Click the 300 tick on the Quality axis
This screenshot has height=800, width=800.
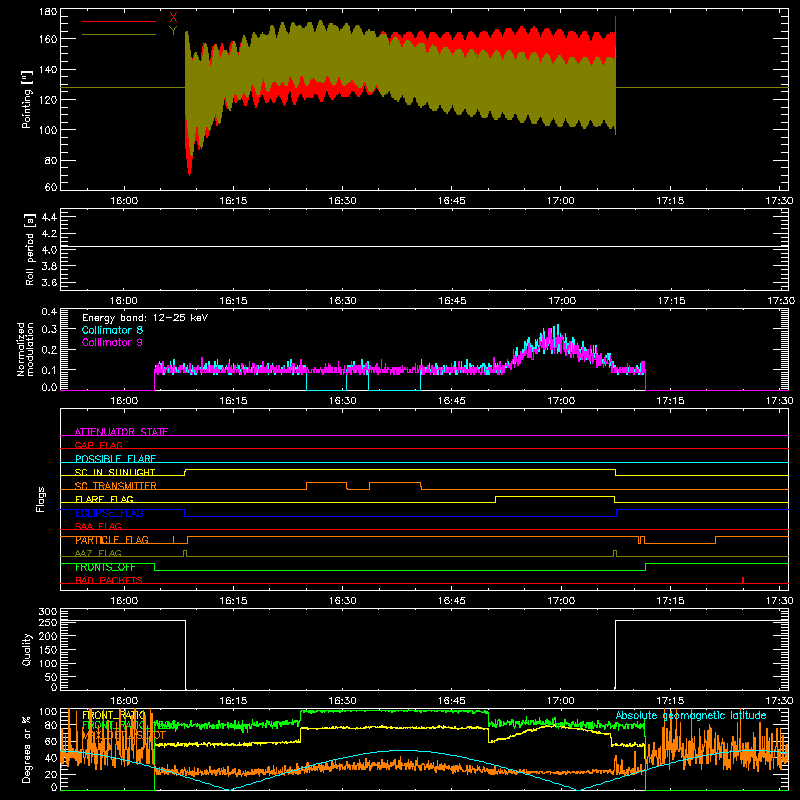click(x=48, y=612)
